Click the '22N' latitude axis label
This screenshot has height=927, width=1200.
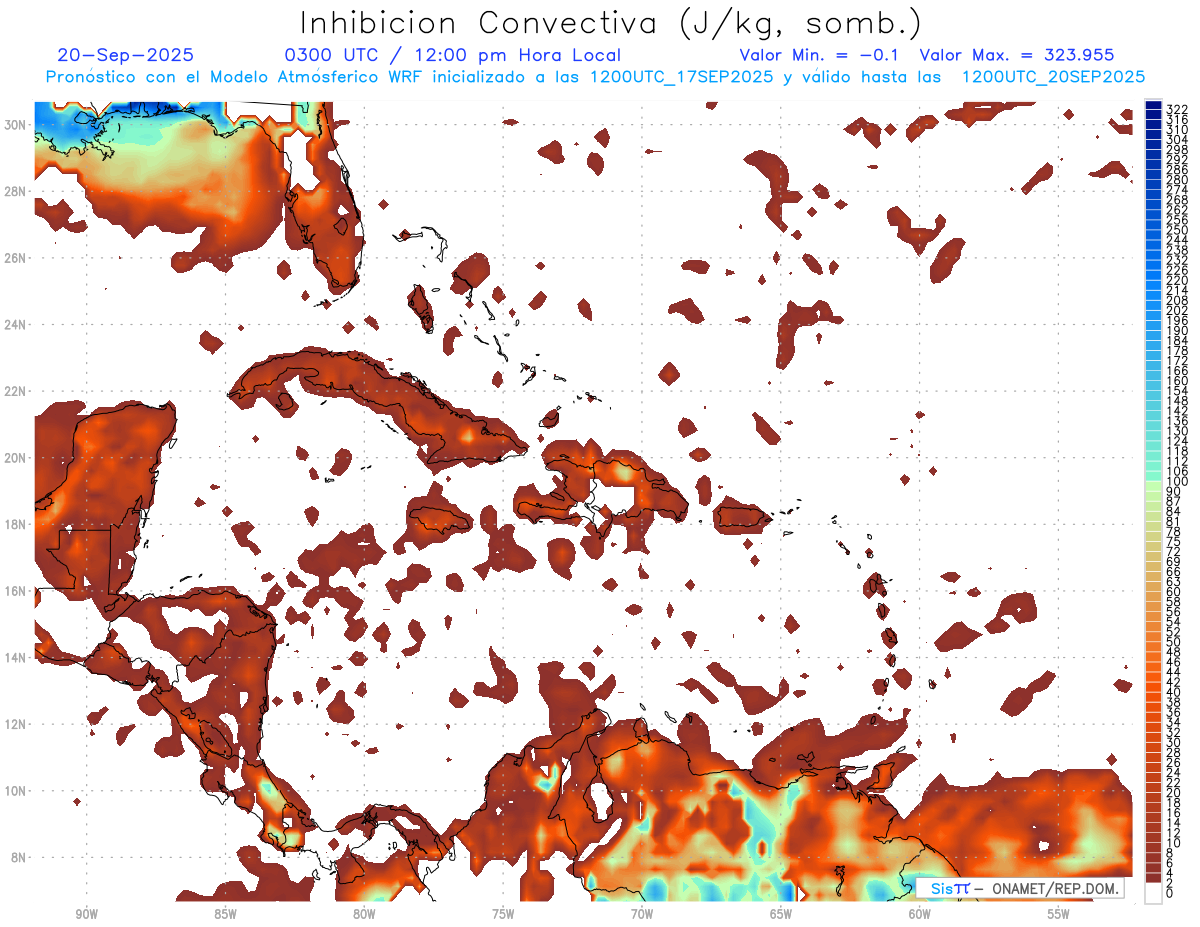click(x=17, y=391)
